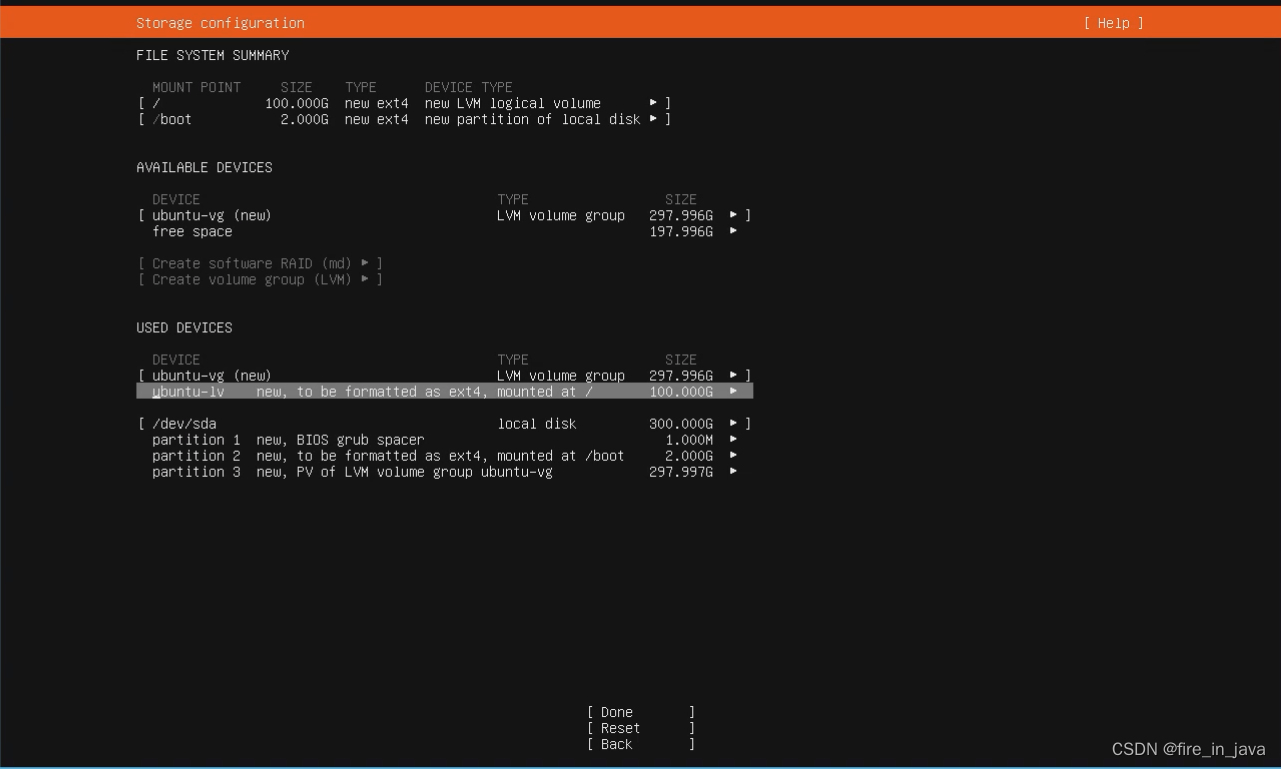
Task: Click the DEVICE TYPE column header
Action: click(x=469, y=87)
